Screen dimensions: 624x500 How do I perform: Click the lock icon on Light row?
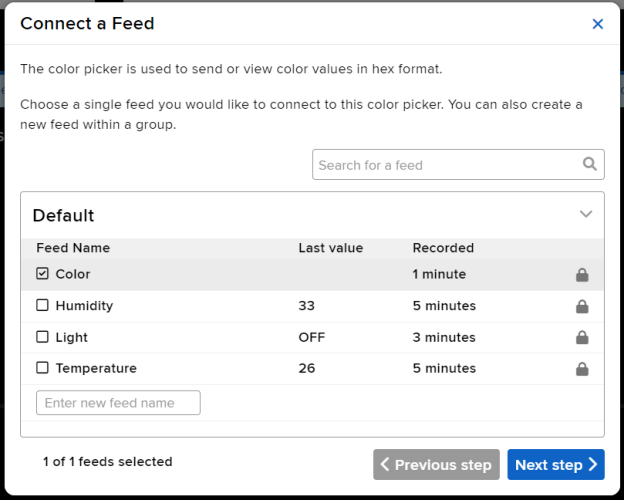pos(582,338)
